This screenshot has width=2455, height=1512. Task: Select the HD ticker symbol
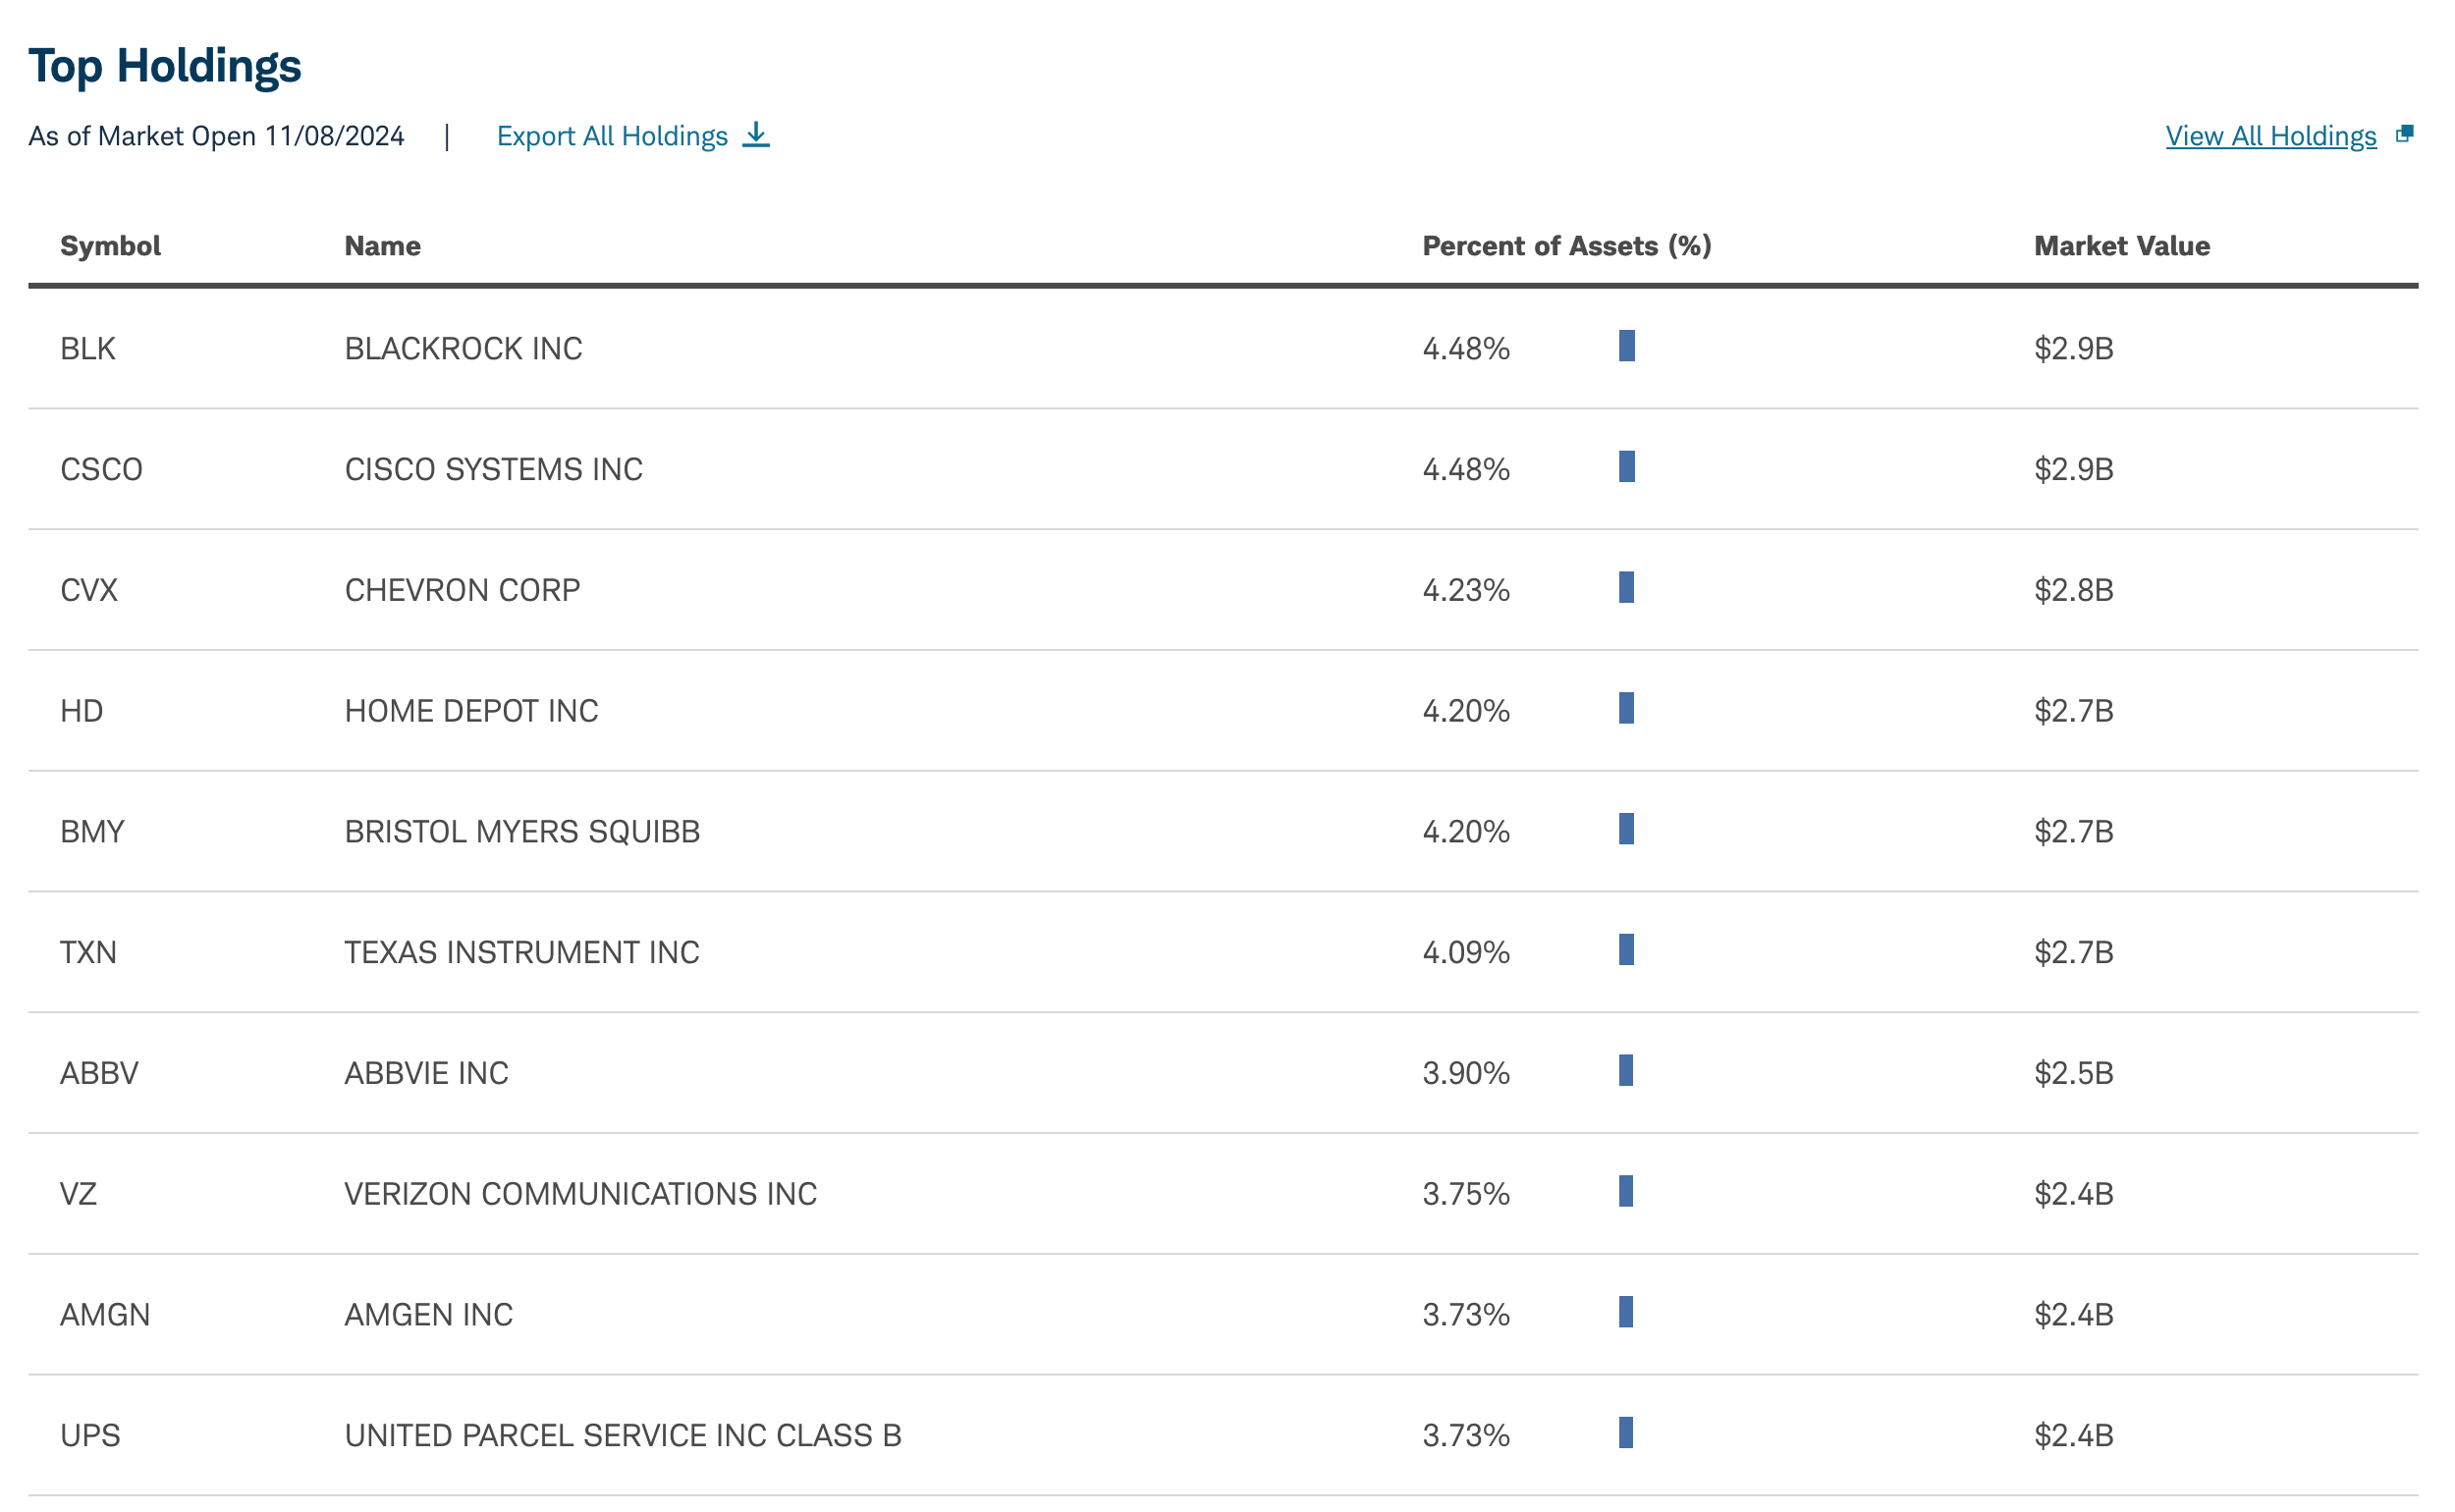tap(82, 712)
